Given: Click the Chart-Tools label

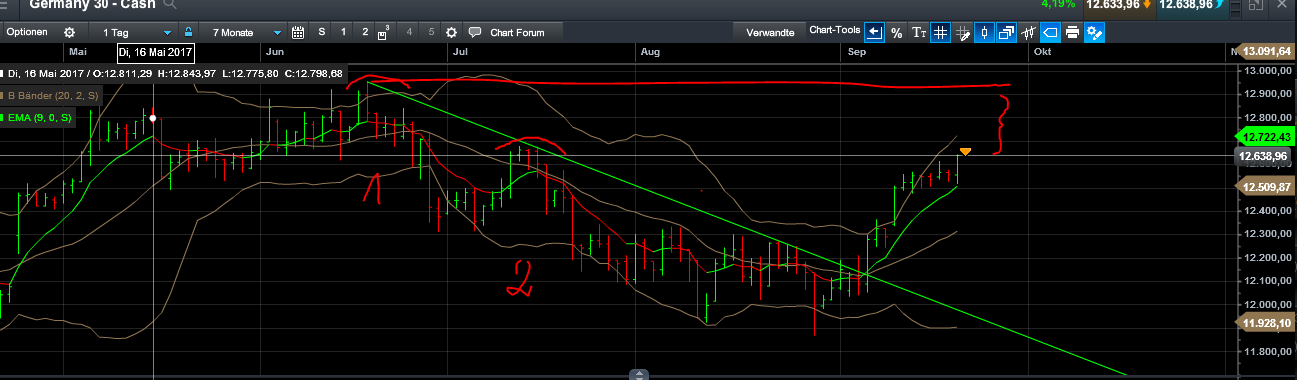Looking at the screenshot, I should click(x=834, y=30).
